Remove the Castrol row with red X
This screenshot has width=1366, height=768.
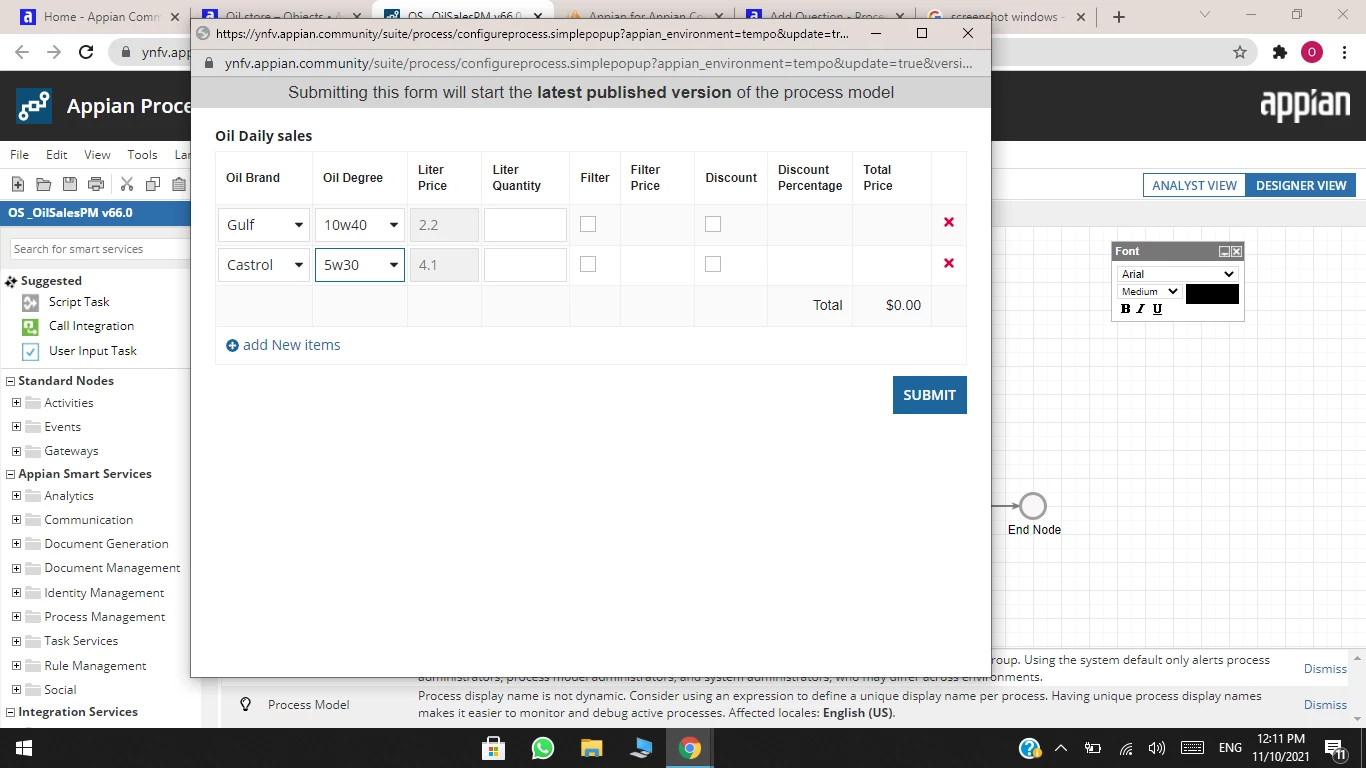(949, 263)
